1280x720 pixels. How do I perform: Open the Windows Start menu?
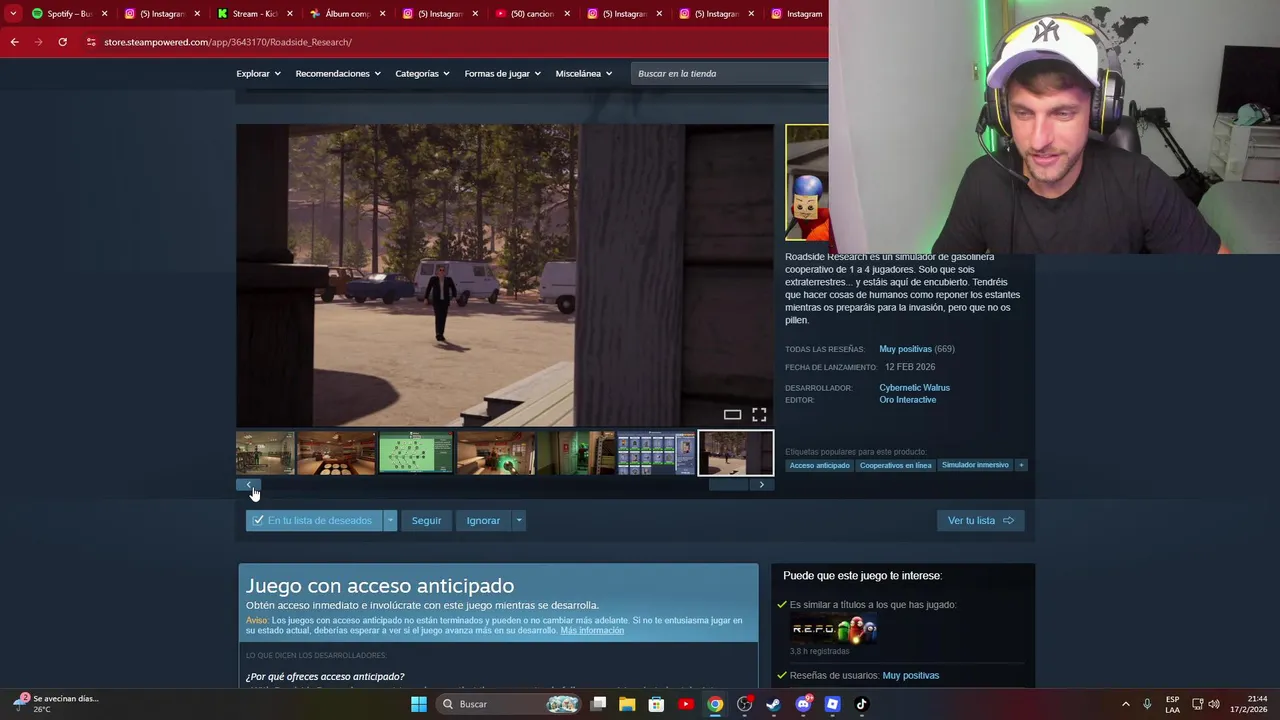click(419, 704)
